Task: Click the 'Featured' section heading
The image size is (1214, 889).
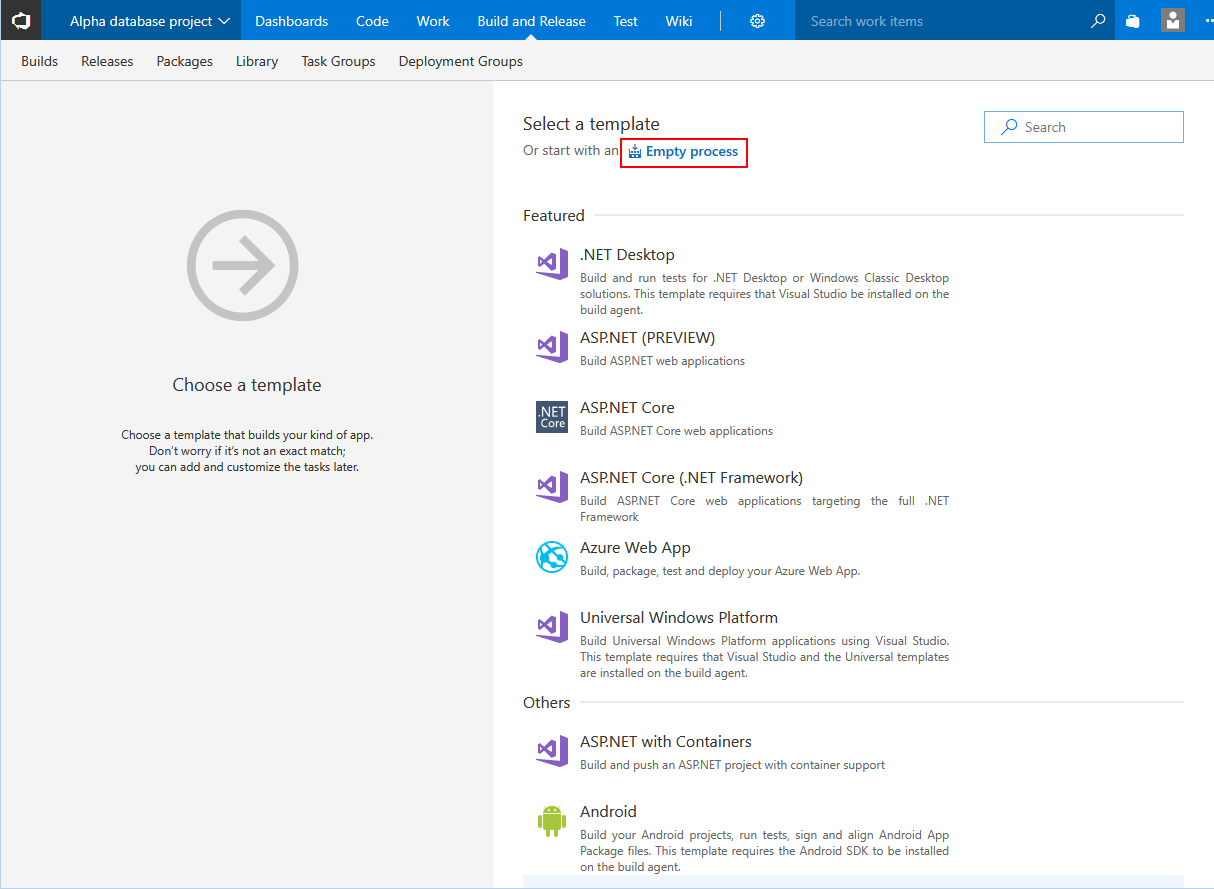Action: point(554,216)
